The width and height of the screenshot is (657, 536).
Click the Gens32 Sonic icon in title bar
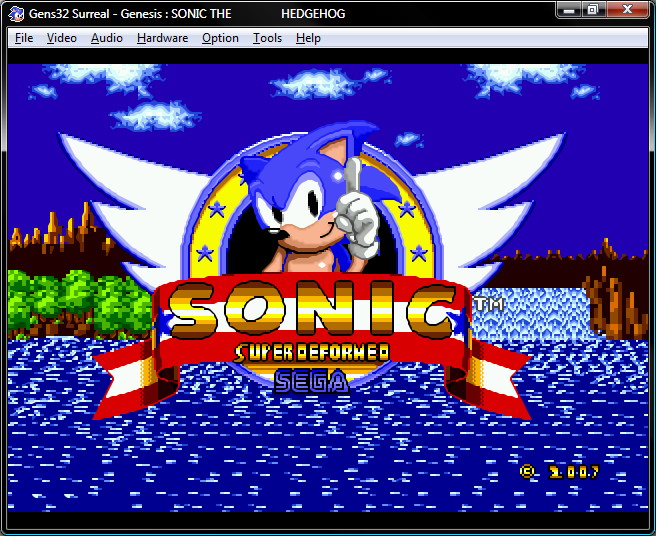(x=16, y=14)
